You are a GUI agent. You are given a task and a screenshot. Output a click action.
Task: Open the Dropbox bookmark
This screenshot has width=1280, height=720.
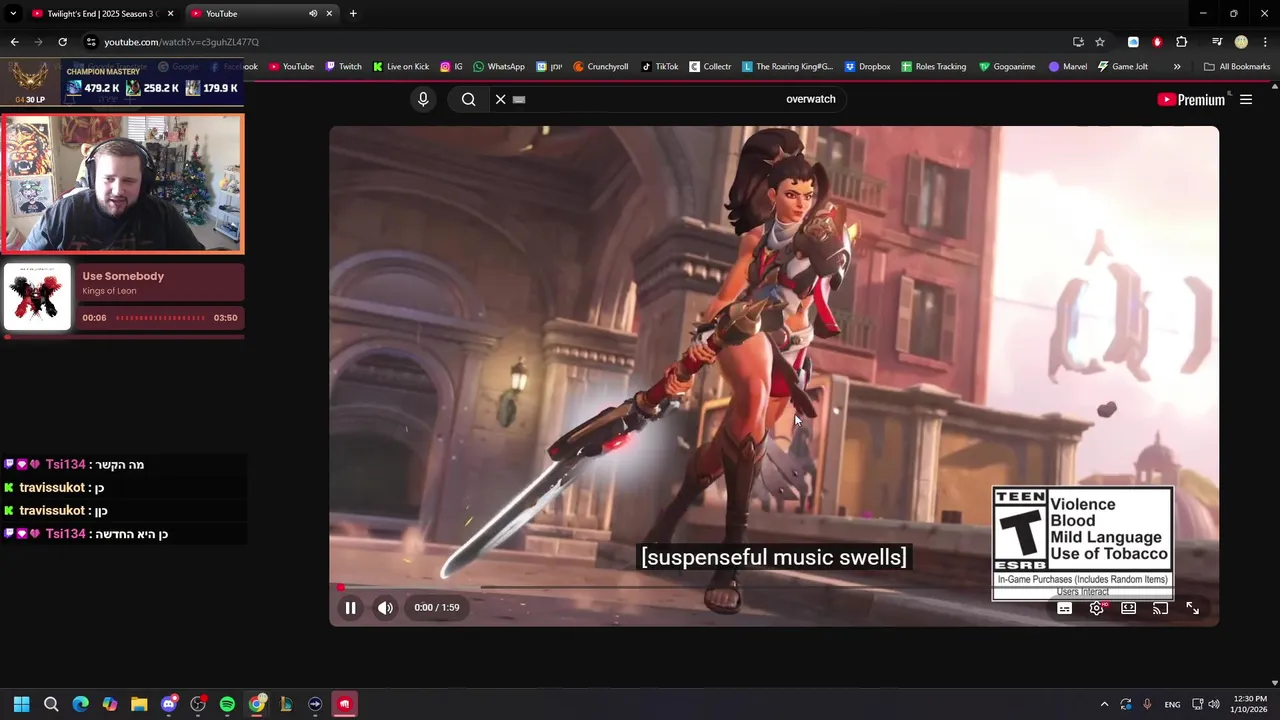(868, 67)
